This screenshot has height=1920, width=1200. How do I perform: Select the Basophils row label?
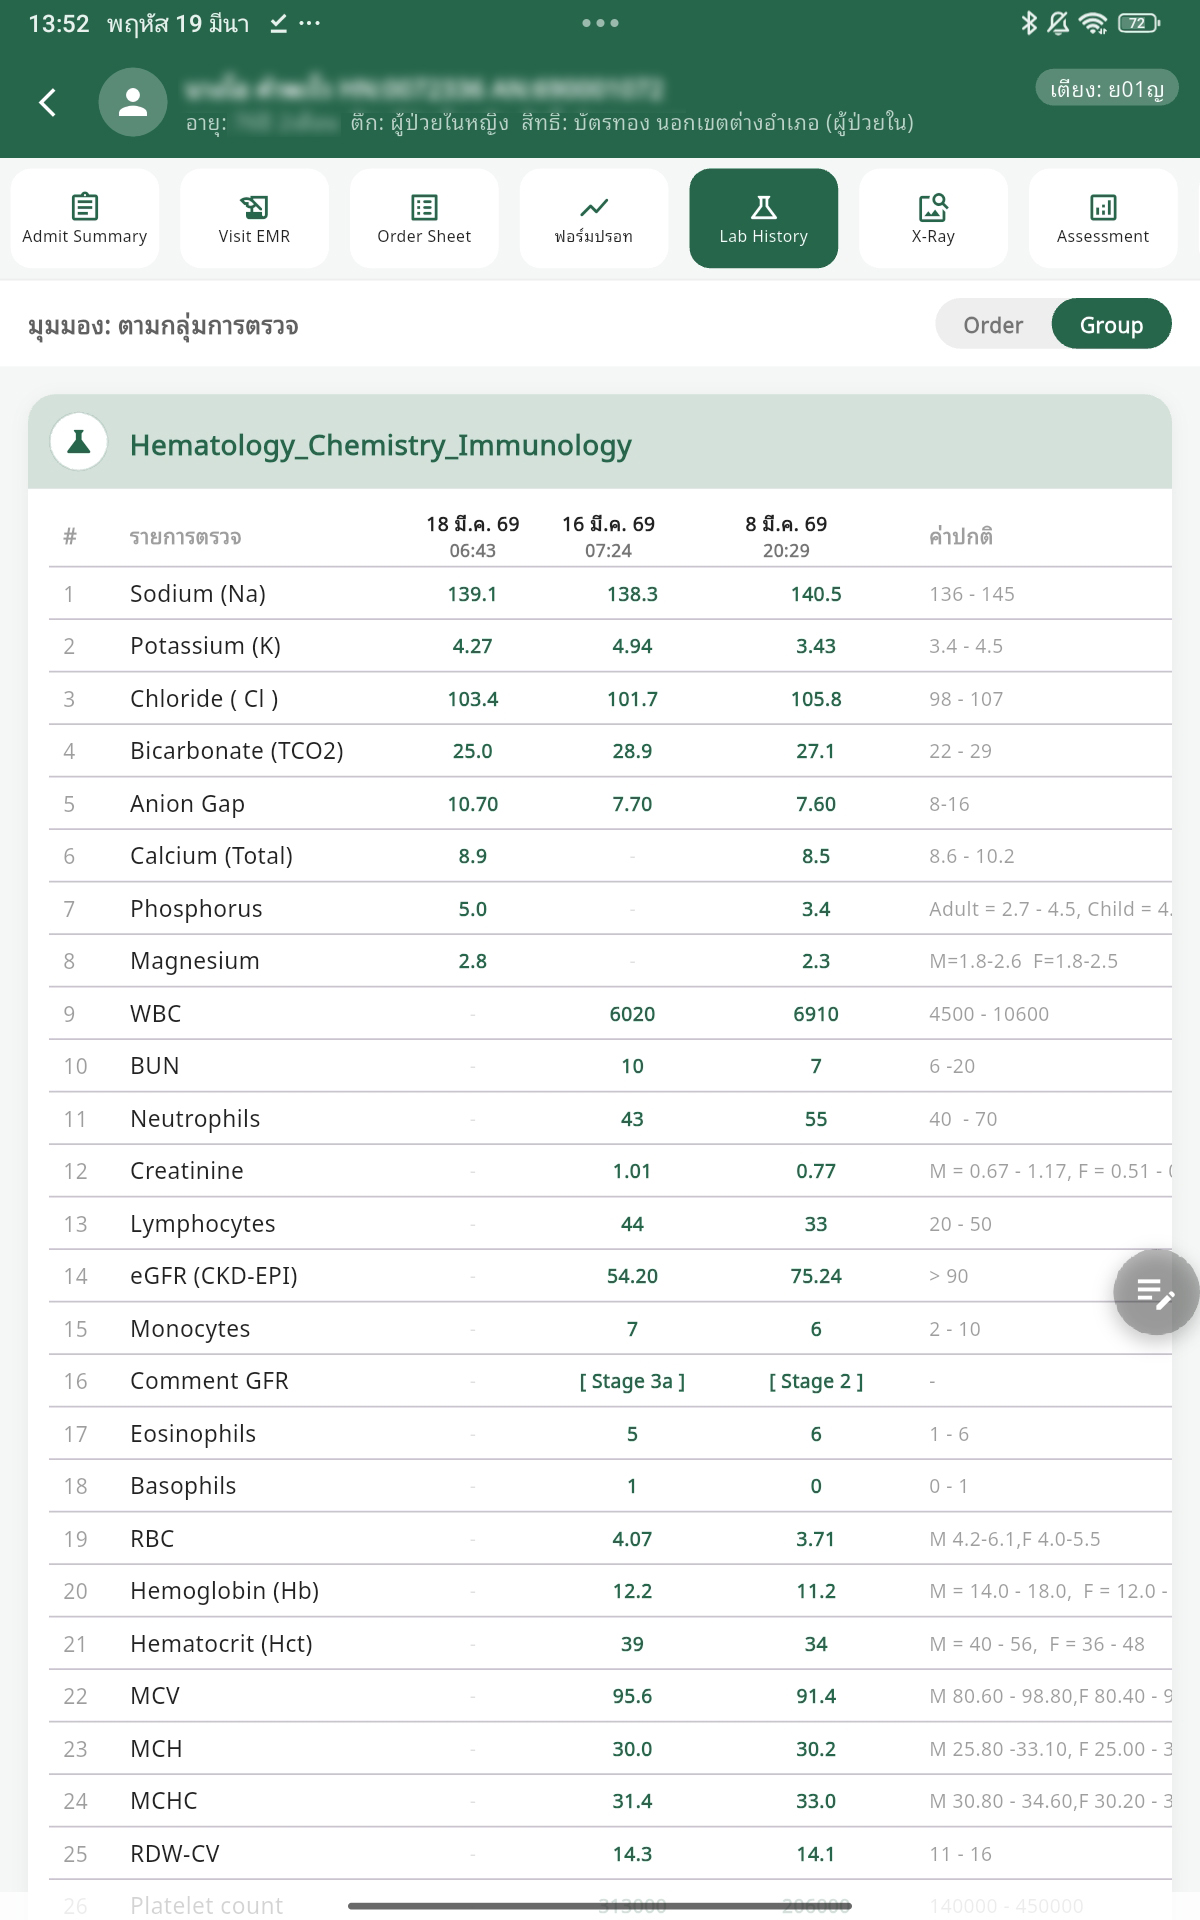pos(183,1486)
